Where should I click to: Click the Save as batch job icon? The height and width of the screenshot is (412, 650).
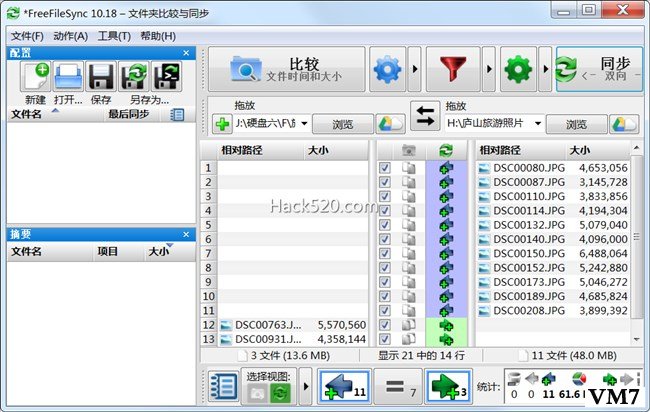(166, 76)
